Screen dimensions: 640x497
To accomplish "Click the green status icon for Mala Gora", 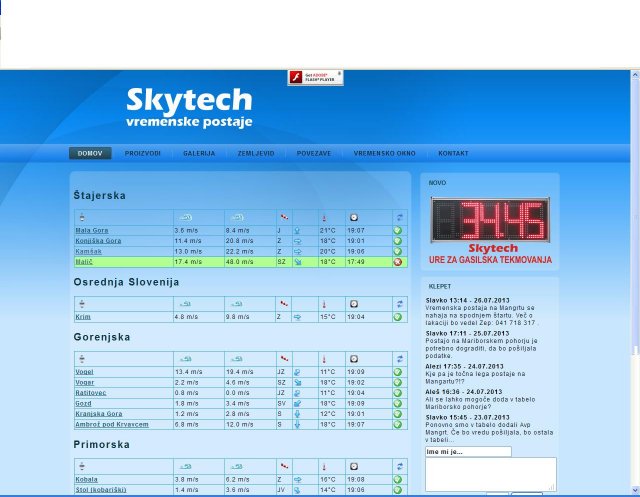I will click(398, 231).
